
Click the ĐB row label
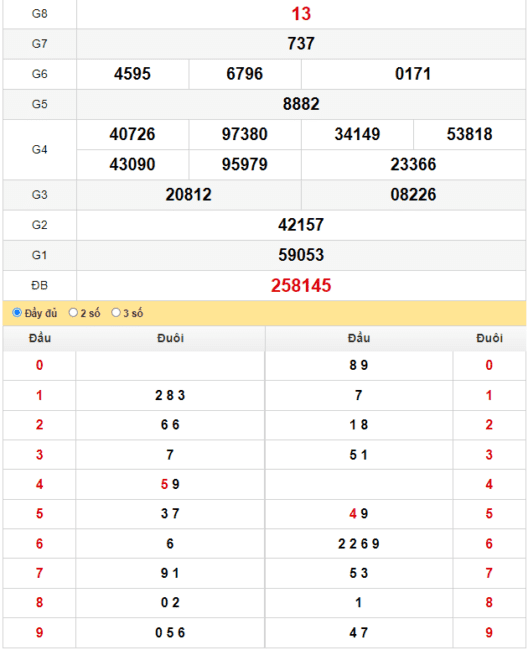(40, 286)
